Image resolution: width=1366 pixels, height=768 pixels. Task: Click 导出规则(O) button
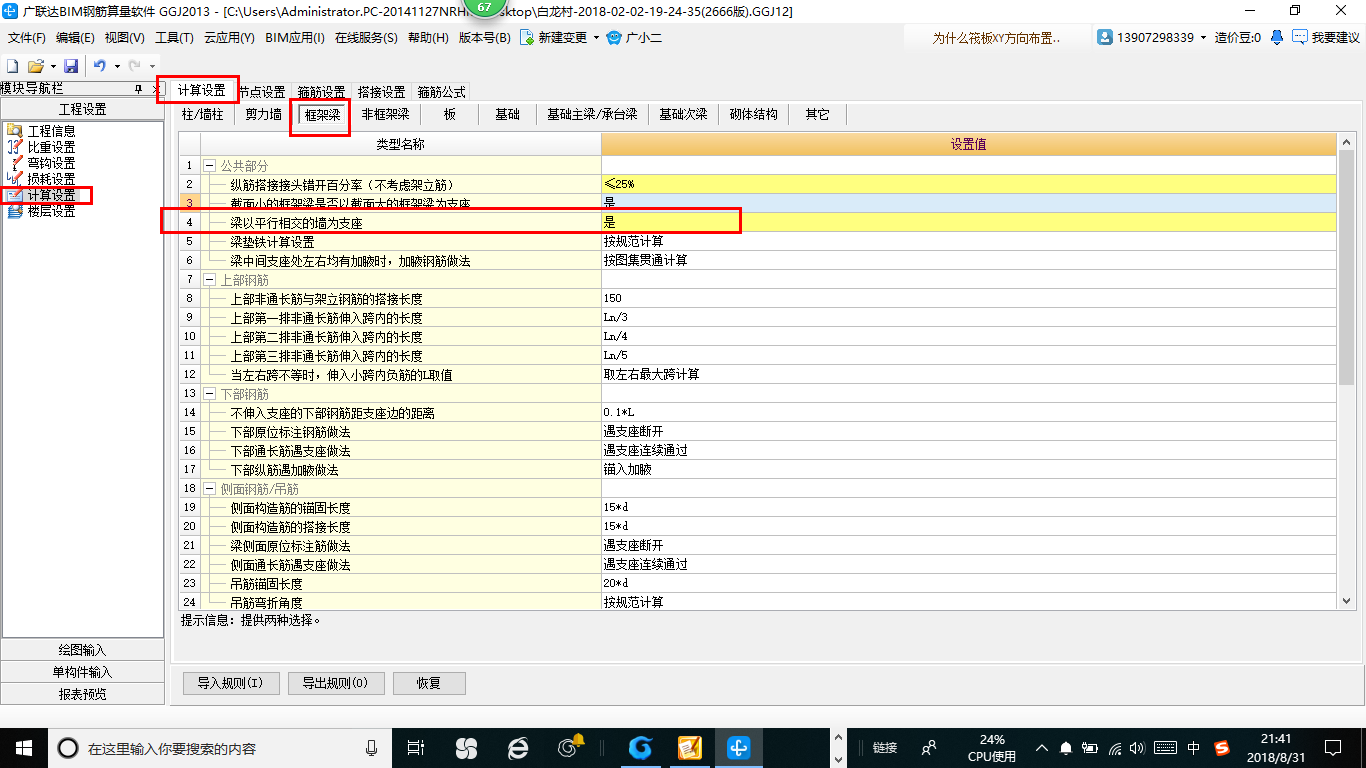334,683
